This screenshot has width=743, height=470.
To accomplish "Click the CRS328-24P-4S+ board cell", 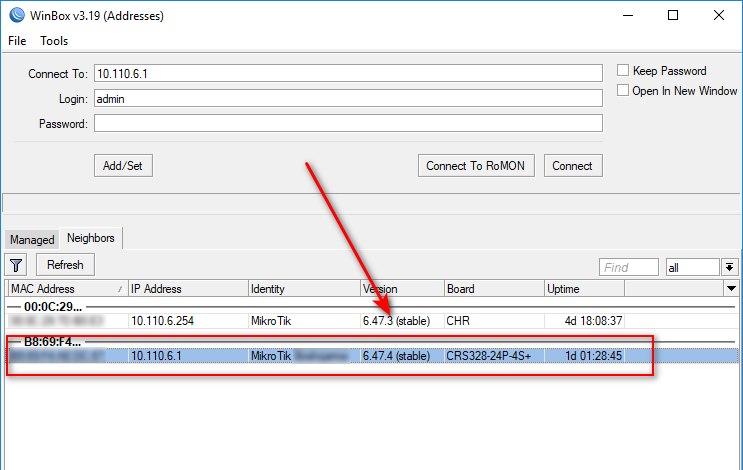I will pos(489,356).
